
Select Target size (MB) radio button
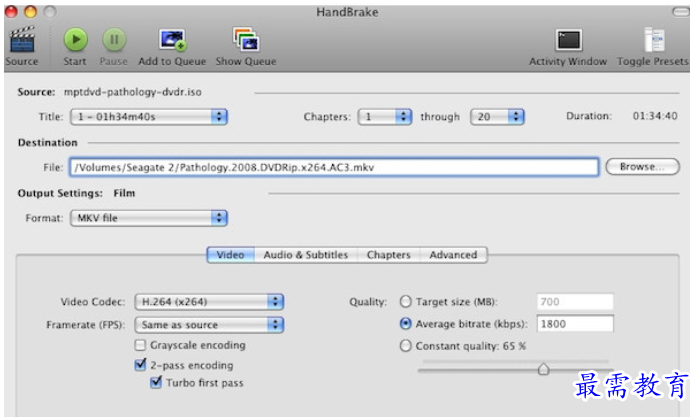tap(405, 302)
